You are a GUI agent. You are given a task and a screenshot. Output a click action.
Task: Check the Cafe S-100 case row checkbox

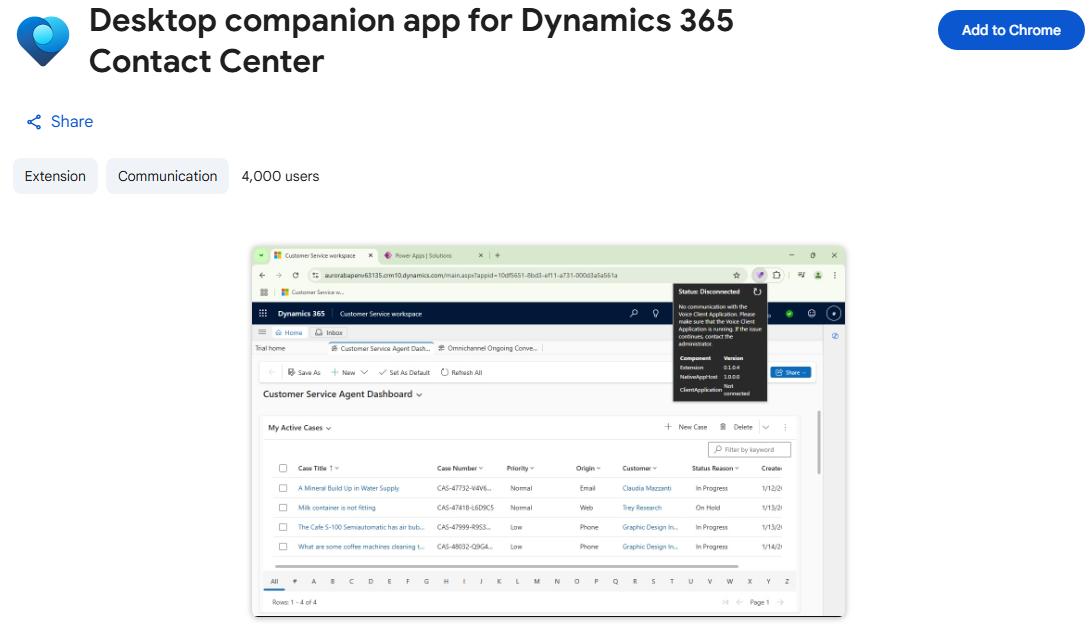(x=283, y=527)
